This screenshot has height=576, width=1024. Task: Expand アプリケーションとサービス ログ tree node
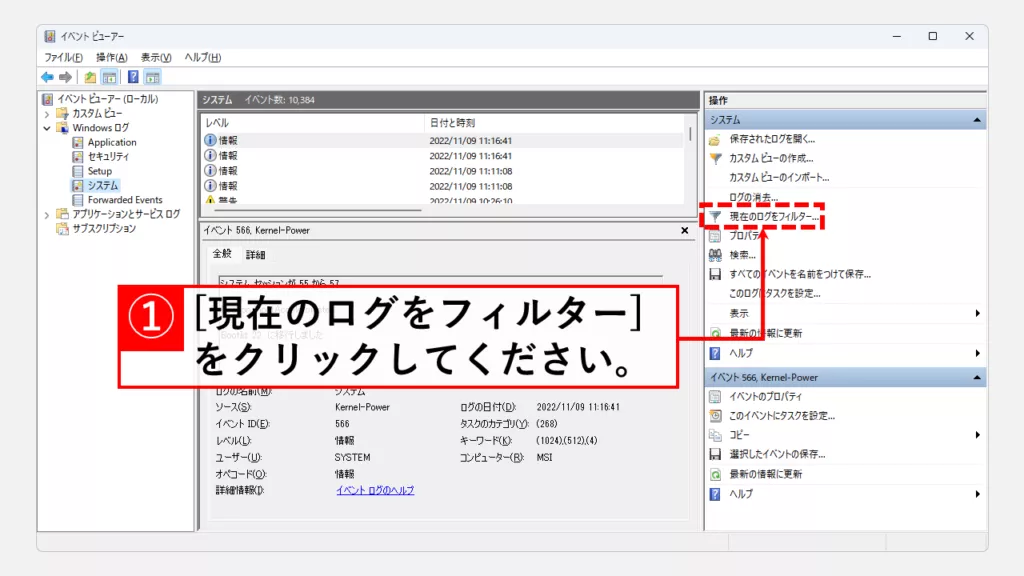click(x=47, y=214)
